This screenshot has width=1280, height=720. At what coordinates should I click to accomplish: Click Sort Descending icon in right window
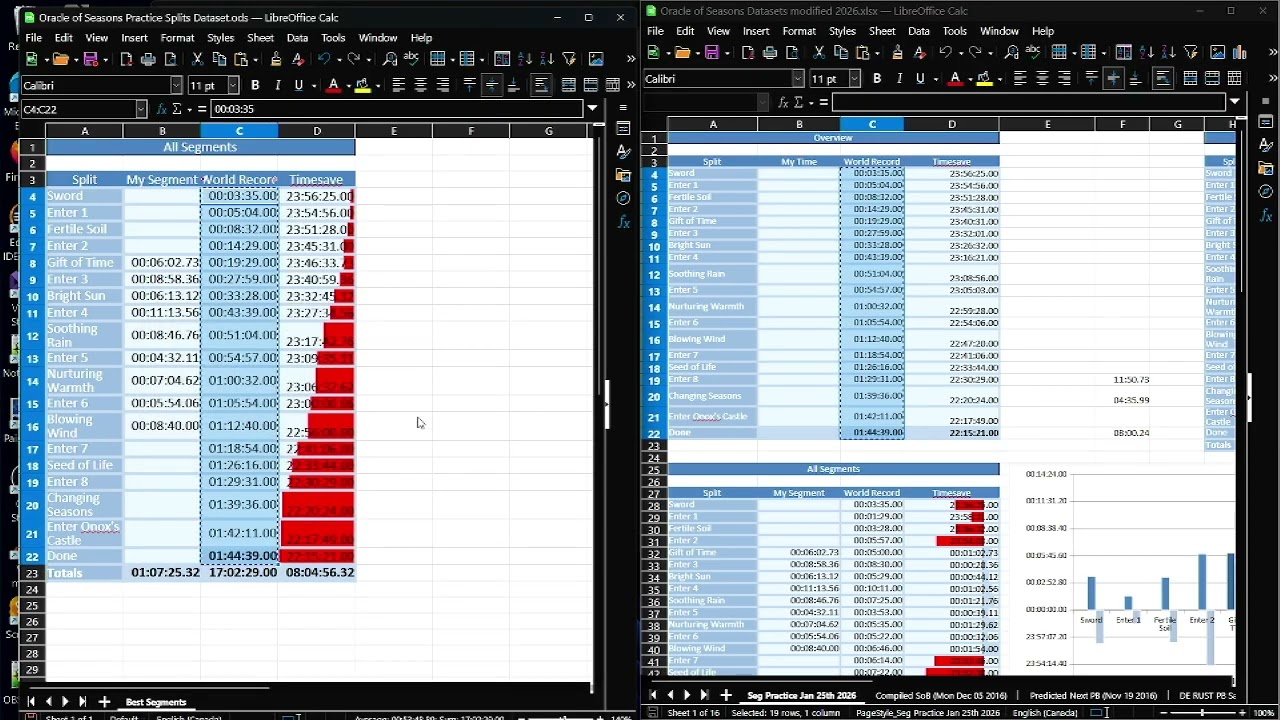pos(1169,53)
